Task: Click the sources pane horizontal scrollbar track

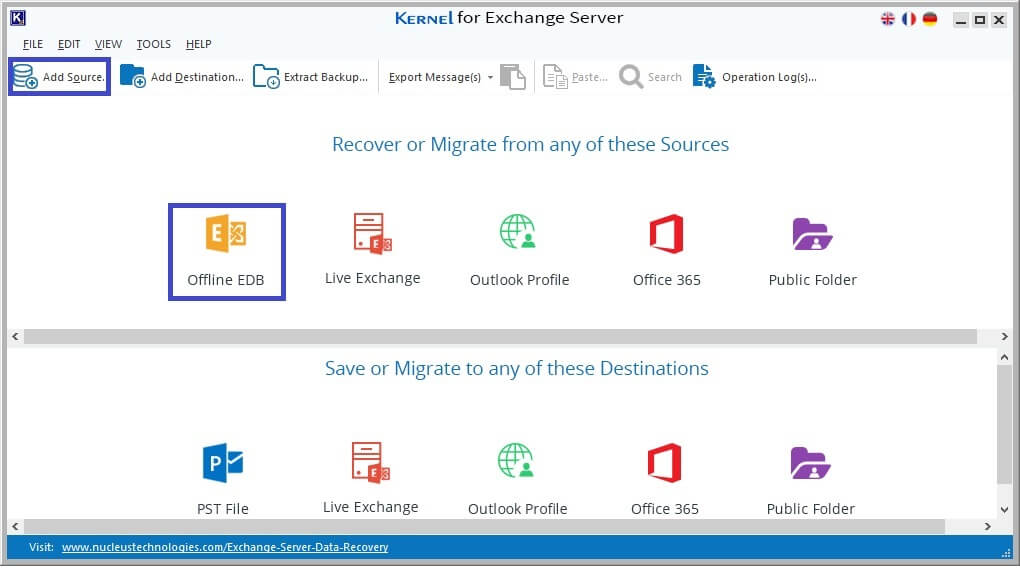Action: pos(500,336)
